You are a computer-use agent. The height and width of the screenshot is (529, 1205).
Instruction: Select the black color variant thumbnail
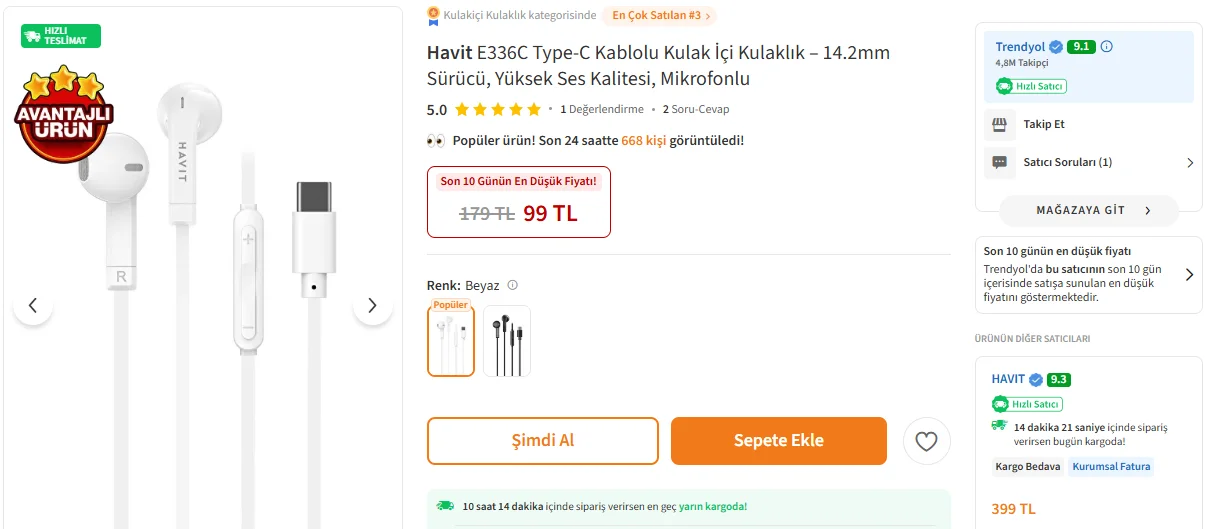(507, 341)
